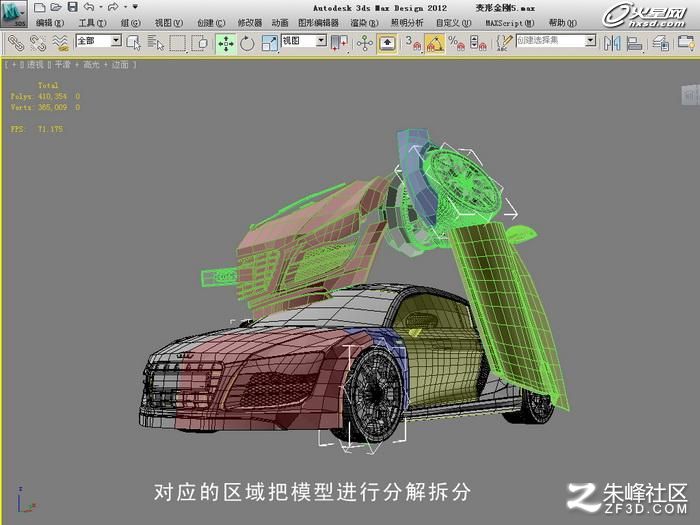Open the 视图 reference coordinate system dropdown
Viewport: 700px width, 525px height.
(x=304, y=41)
